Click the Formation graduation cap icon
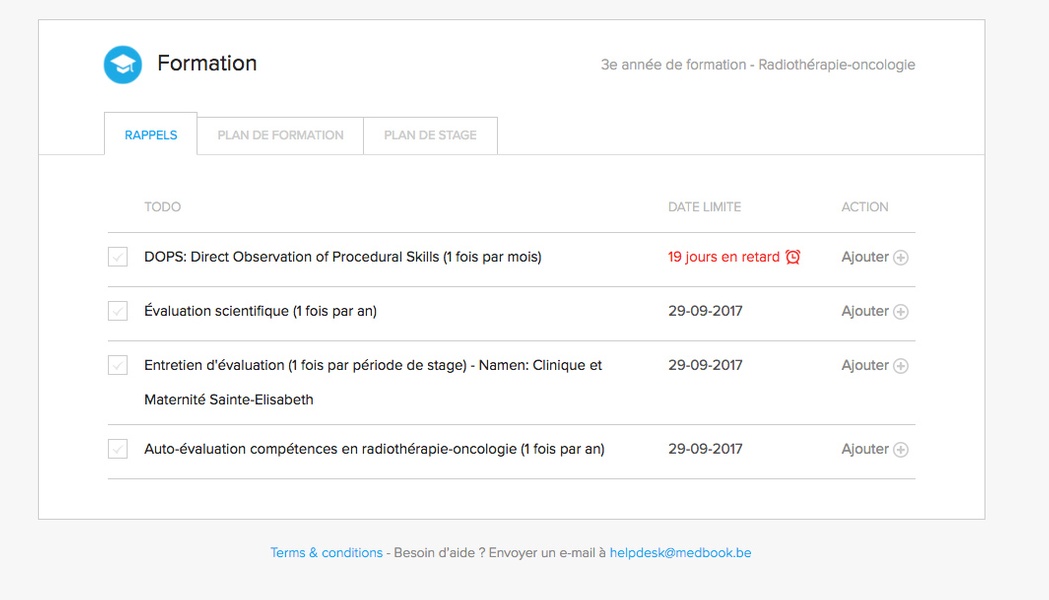This screenshot has width=1049, height=600. click(123, 65)
